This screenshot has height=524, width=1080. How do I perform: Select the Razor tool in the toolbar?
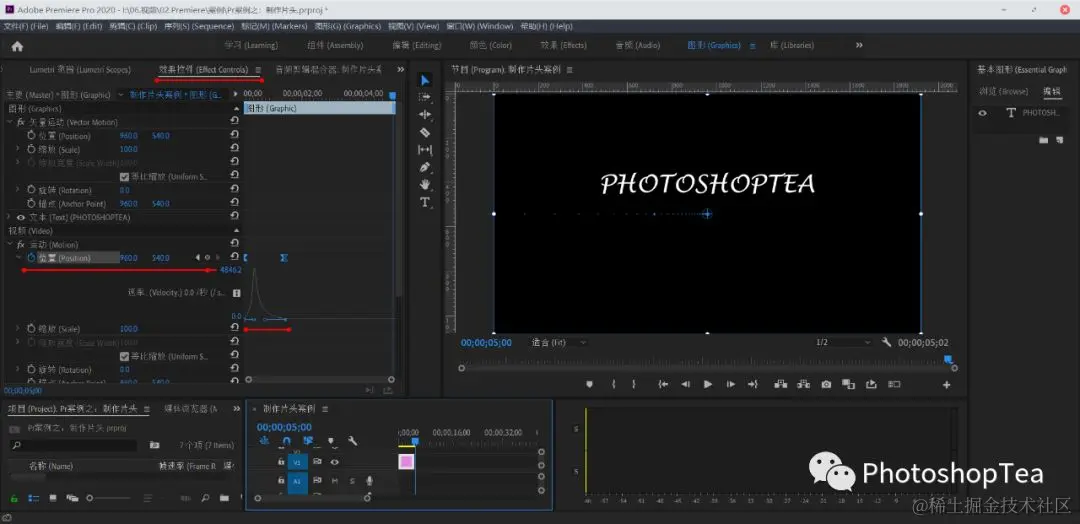(x=424, y=132)
